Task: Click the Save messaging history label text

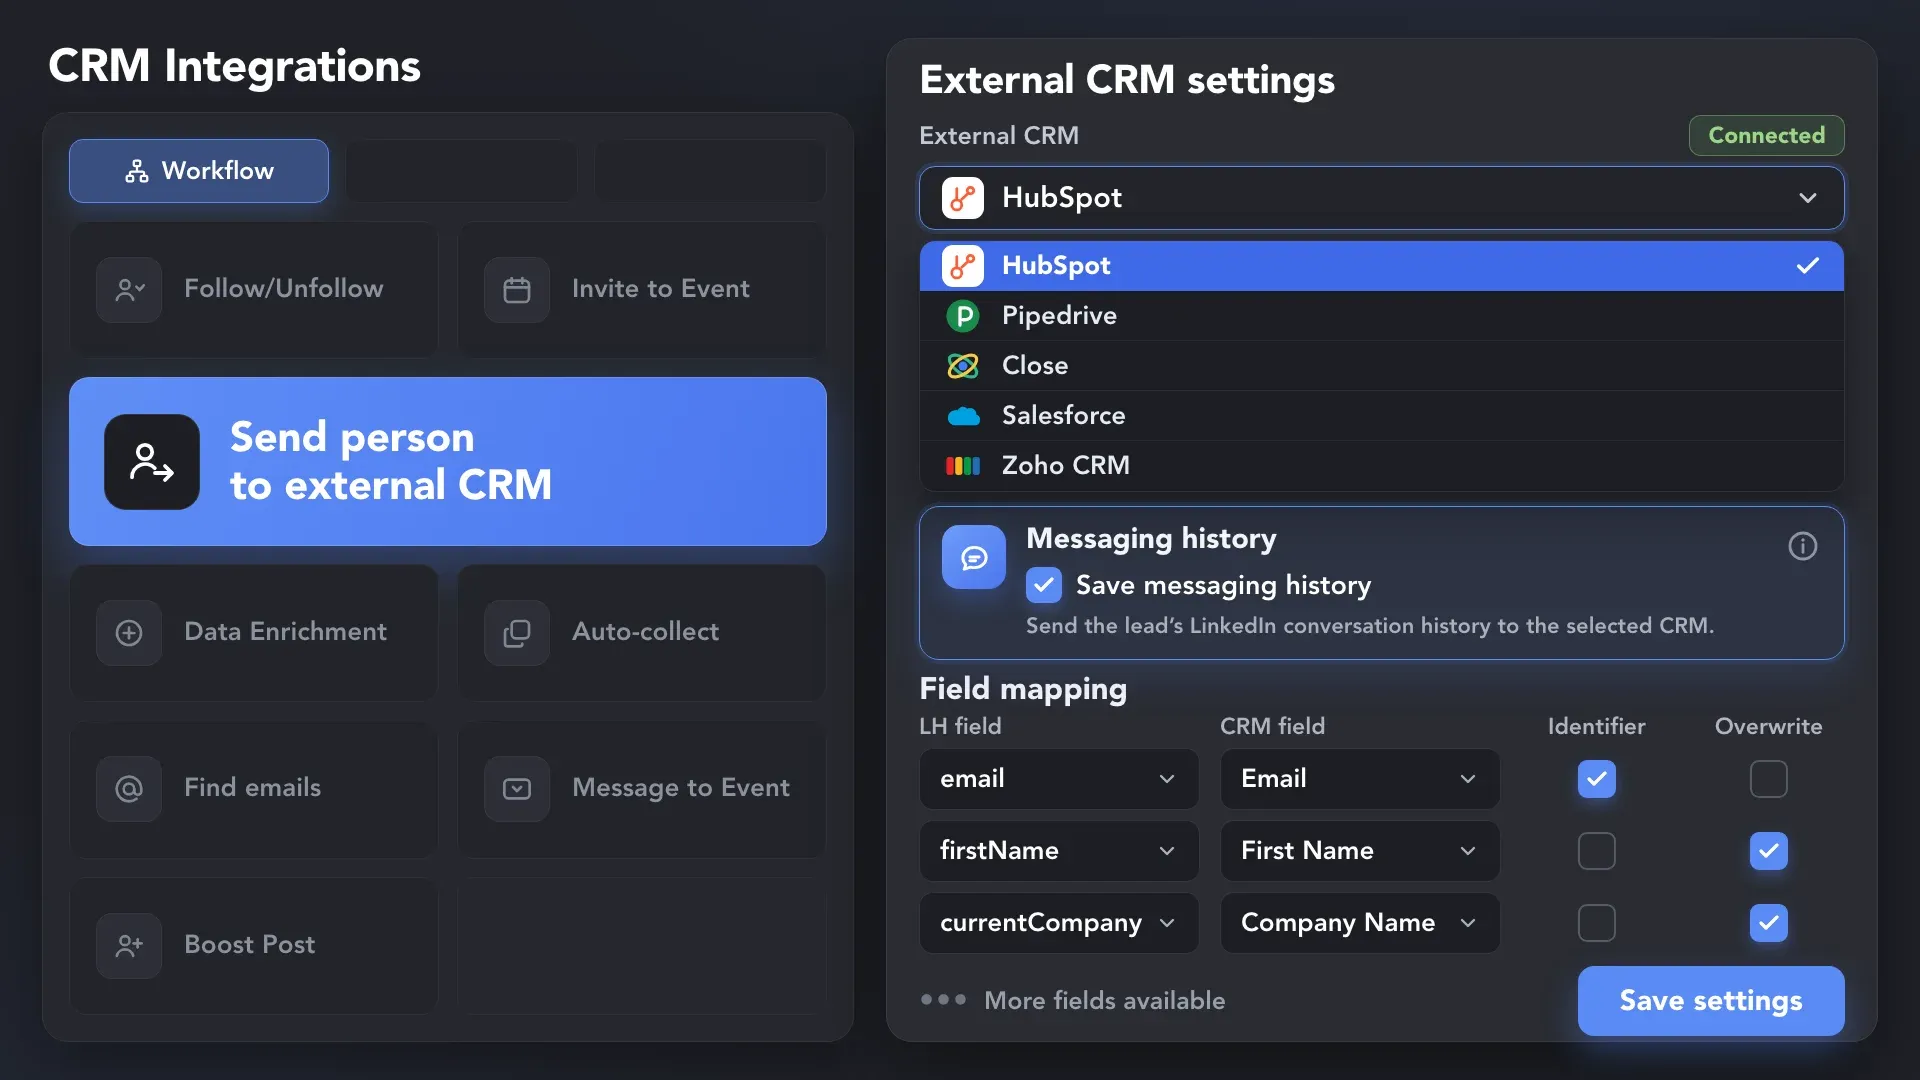Action: [1223, 586]
